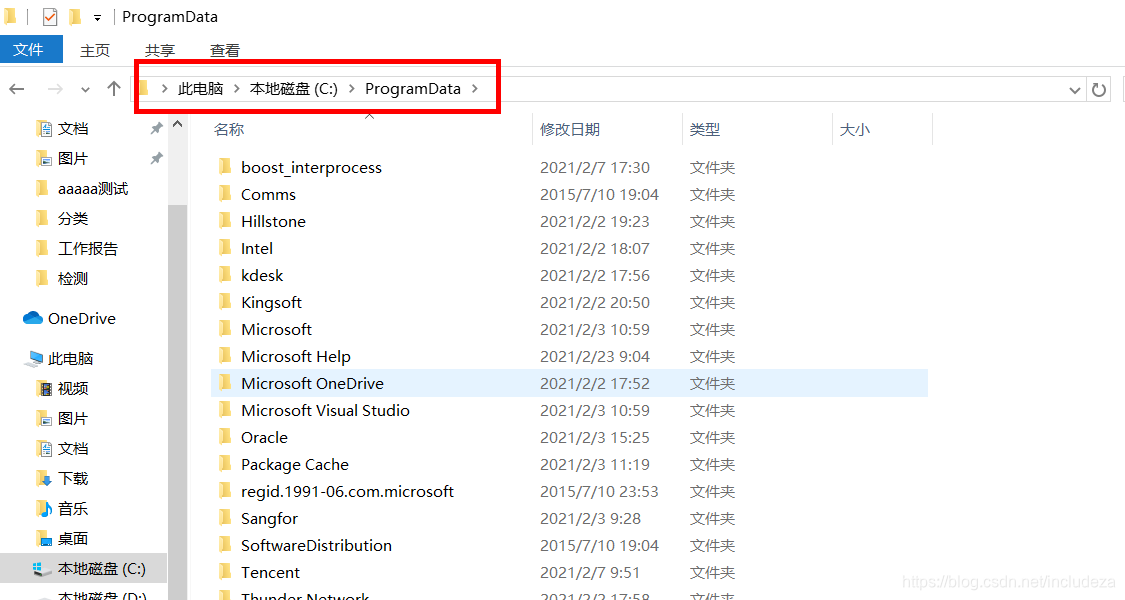Select the Tencent folder icon
The image size is (1125, 600).
(x=225, y=572)
